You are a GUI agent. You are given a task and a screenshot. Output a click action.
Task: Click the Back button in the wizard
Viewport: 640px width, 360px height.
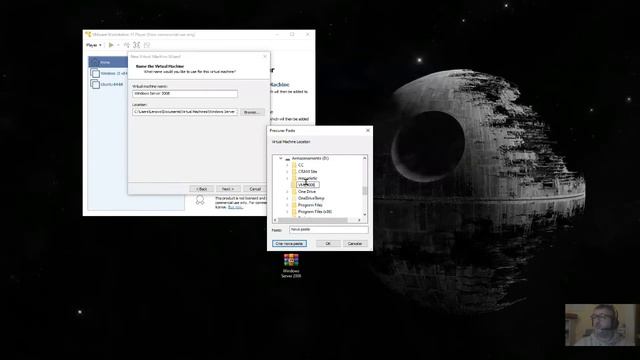tap(202, 189)
